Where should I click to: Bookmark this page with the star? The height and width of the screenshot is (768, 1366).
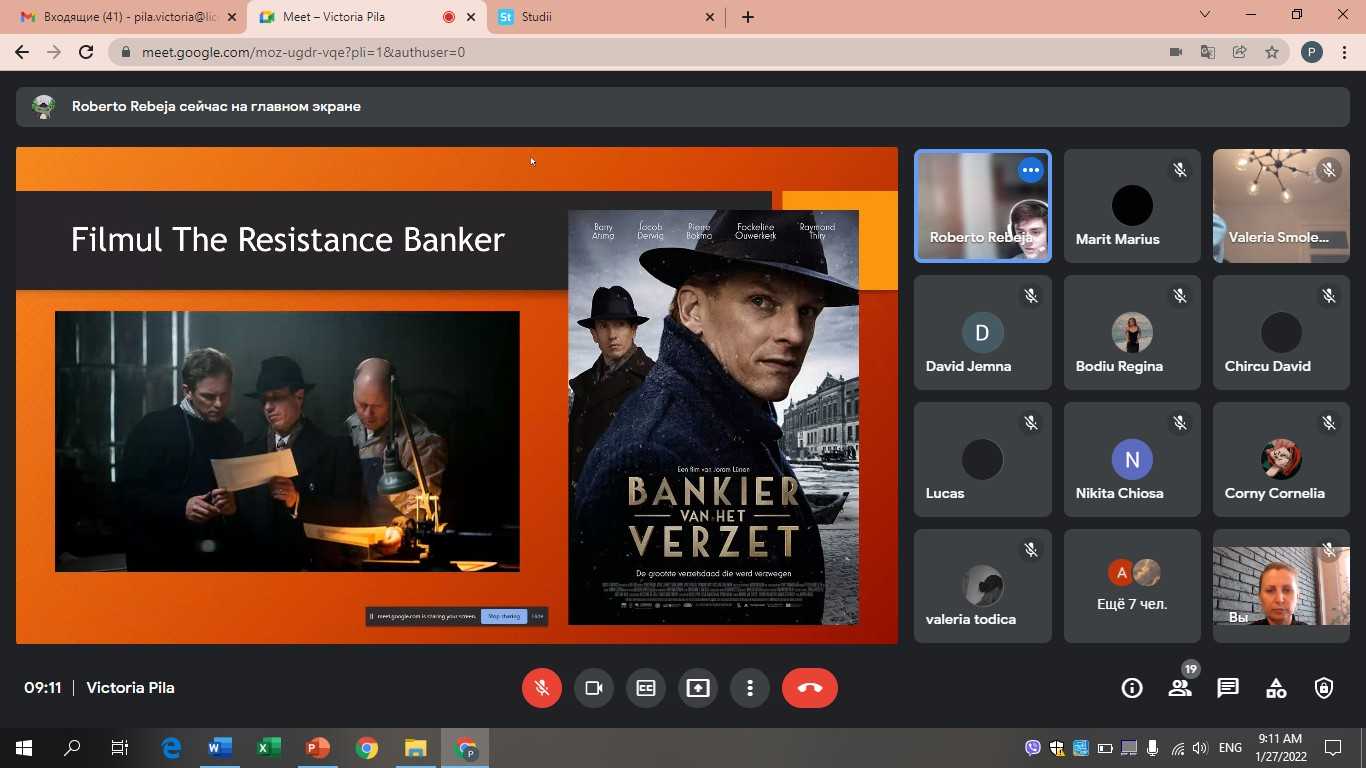(1272, 52)
